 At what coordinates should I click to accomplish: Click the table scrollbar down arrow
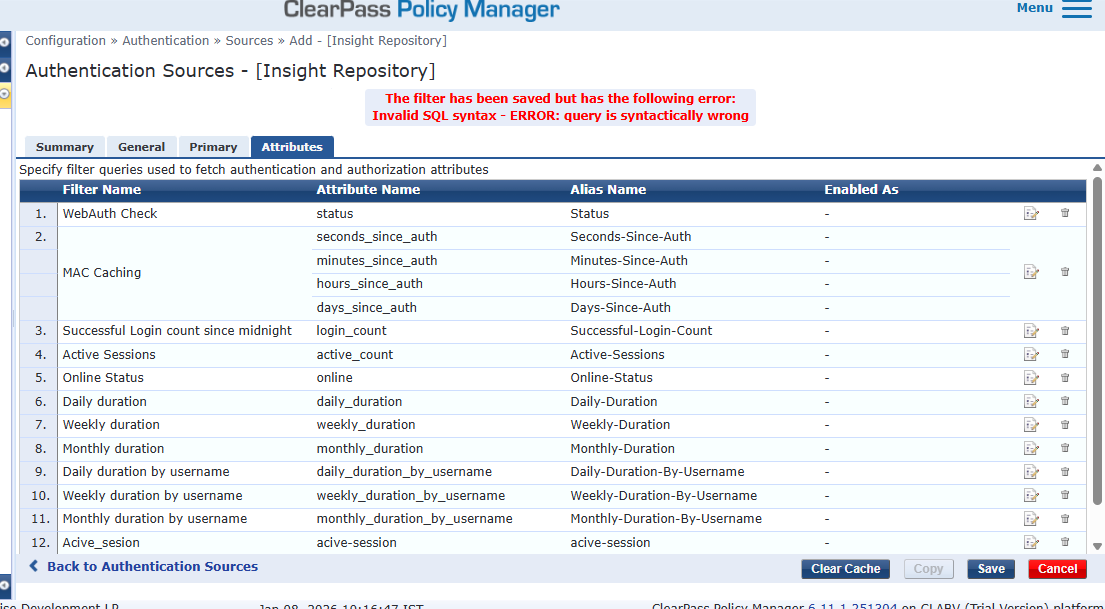pos(1097,546)
